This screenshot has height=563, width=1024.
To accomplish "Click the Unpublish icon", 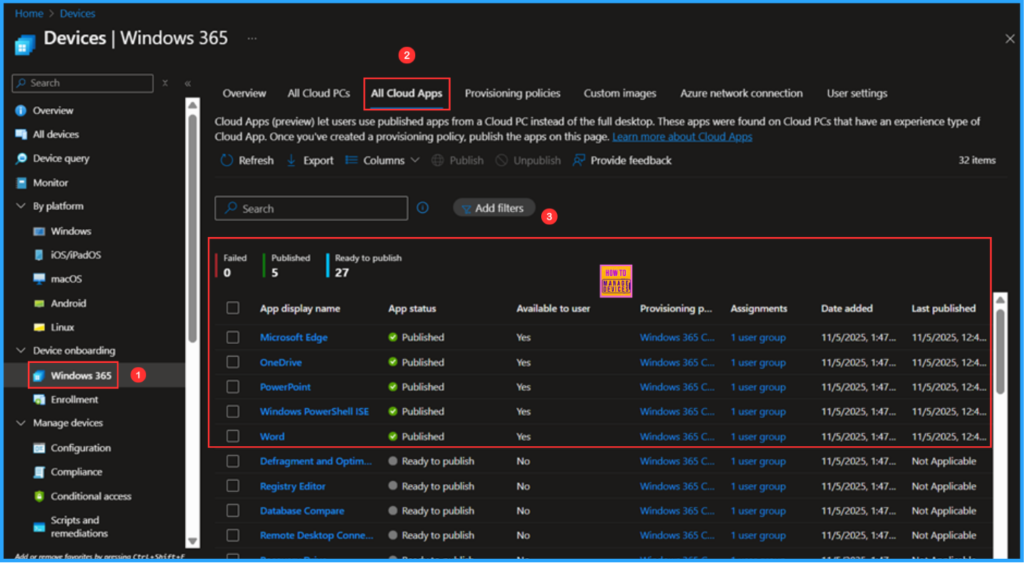I will (x=502, y=161).
